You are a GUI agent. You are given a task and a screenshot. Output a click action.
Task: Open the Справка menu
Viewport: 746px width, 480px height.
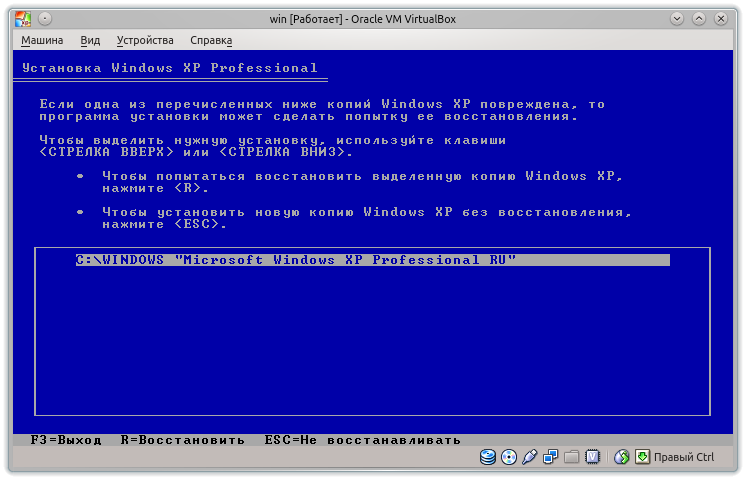pos(211,40)
